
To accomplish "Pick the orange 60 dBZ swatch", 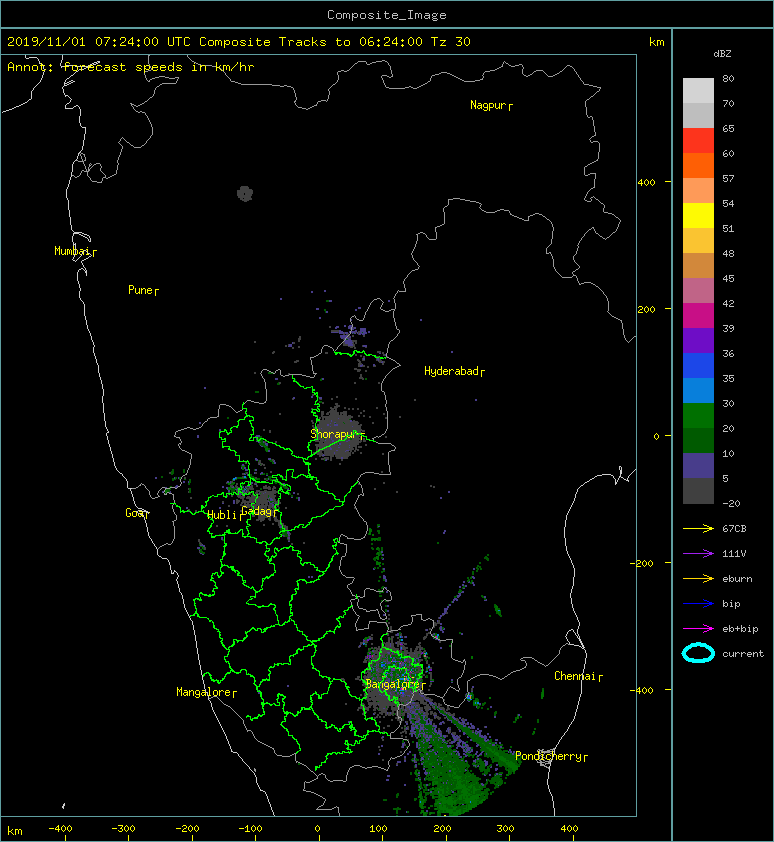I will tap(698, 165).
